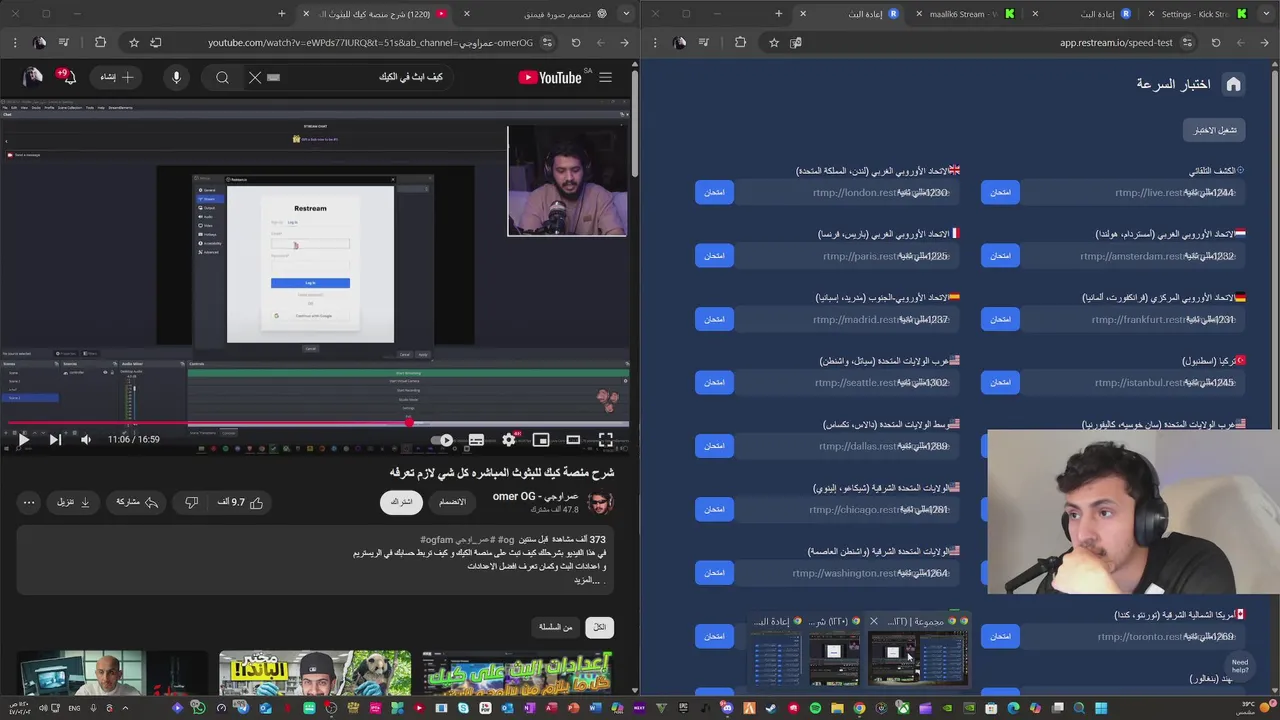Close the highlighted taskbar preview thumbnail
This screenshot has width=1280, height=720.
pyautogui.click(x=873, y=621)
